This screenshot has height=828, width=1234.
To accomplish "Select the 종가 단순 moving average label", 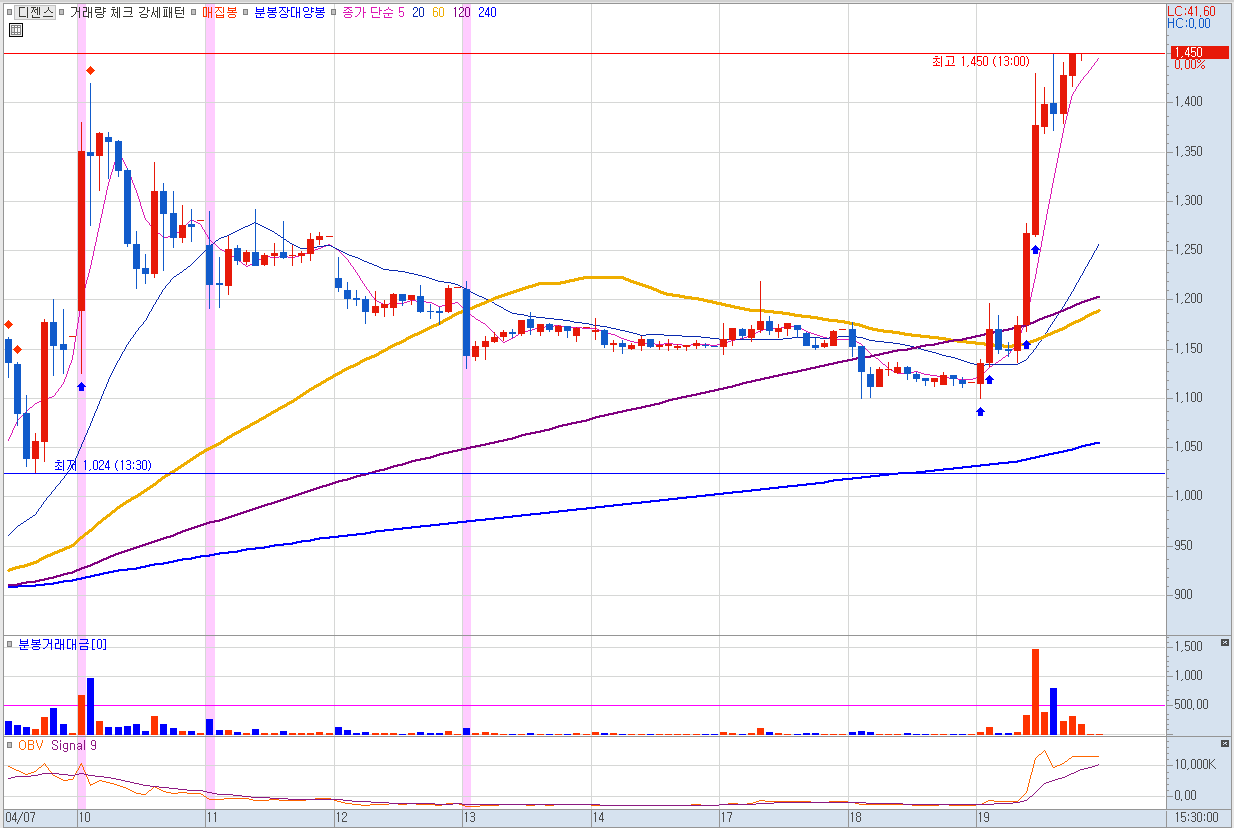I will (x=367, y=13).
